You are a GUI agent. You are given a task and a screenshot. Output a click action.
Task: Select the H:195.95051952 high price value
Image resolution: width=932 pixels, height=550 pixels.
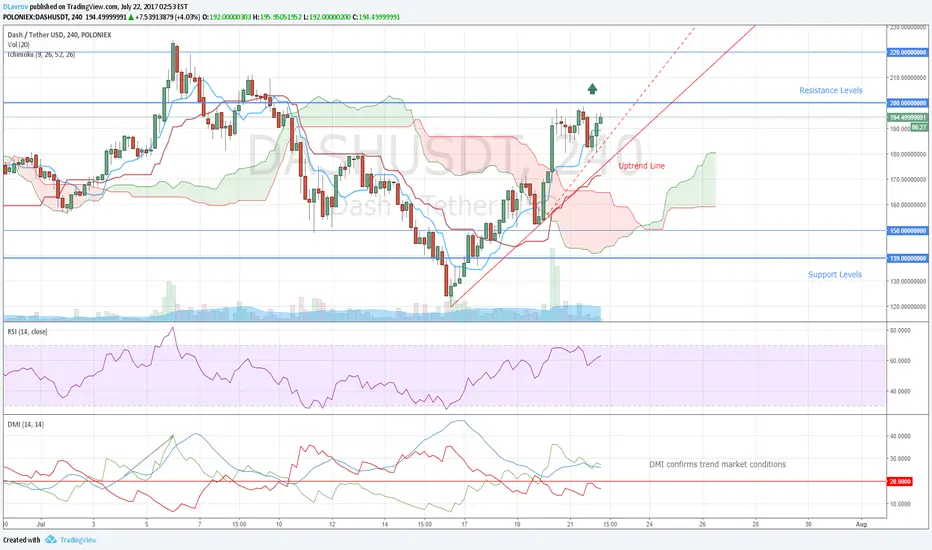tap(277, 17)
